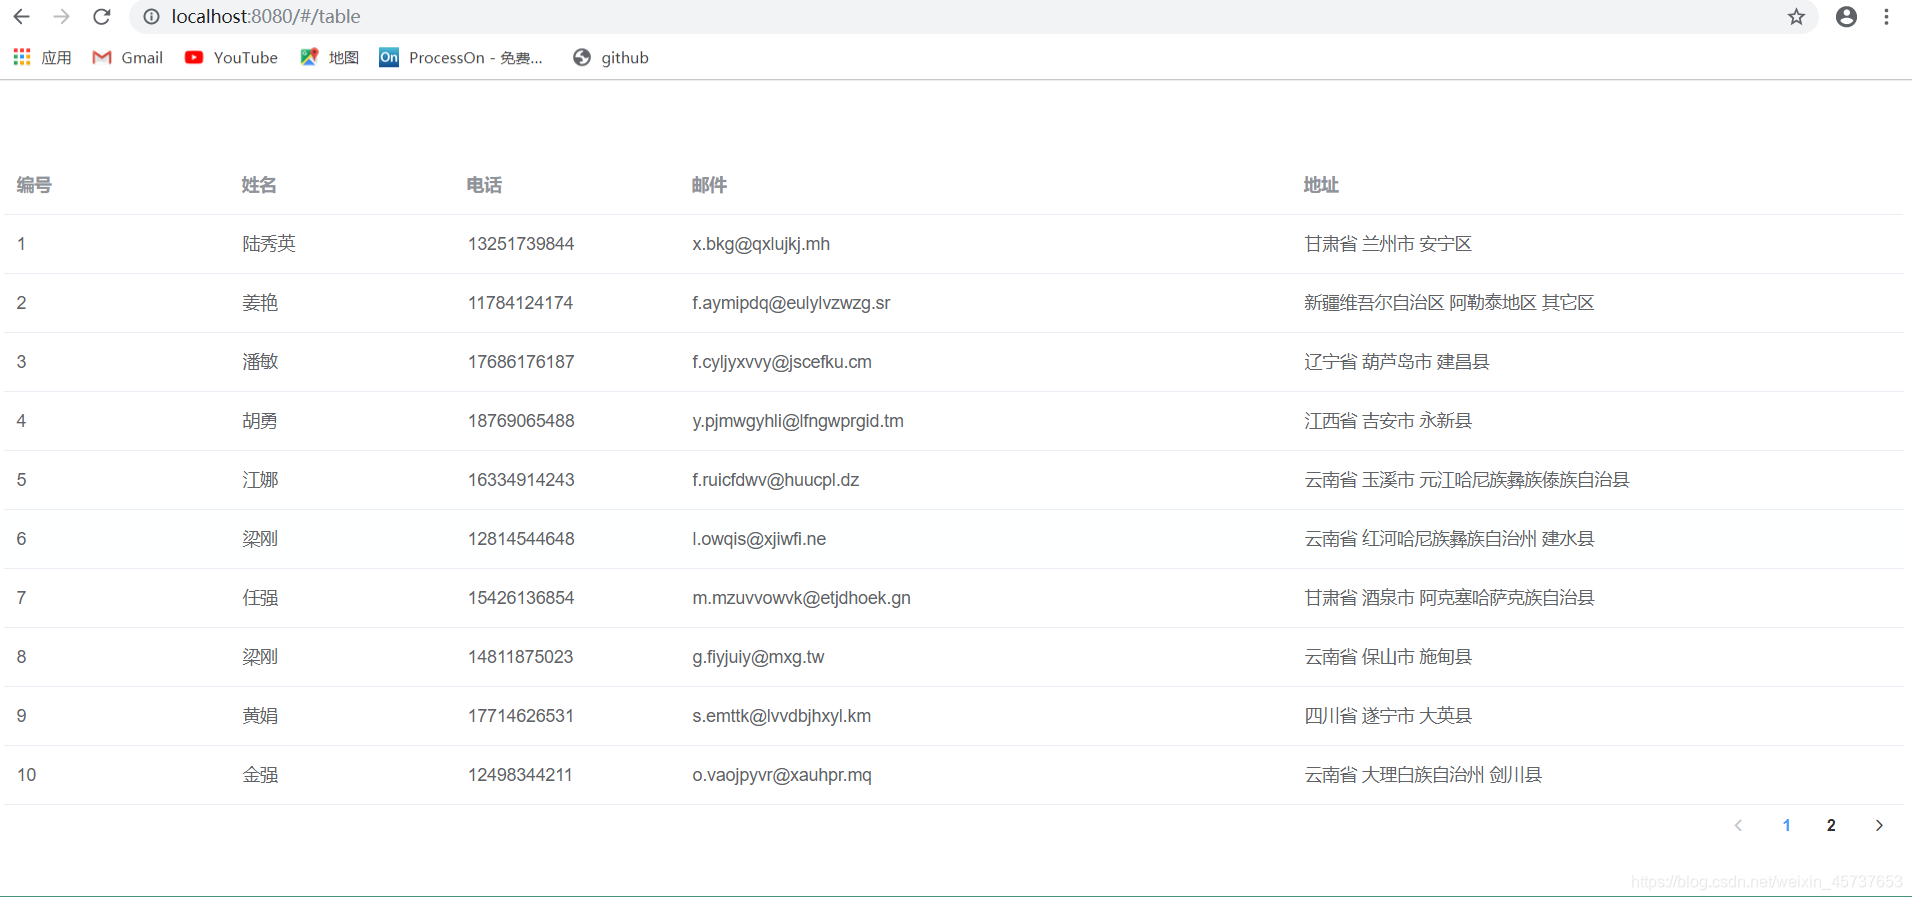1912x900 pixels.
Task: Click phone number 12498344211
Action: pos(521,775)
